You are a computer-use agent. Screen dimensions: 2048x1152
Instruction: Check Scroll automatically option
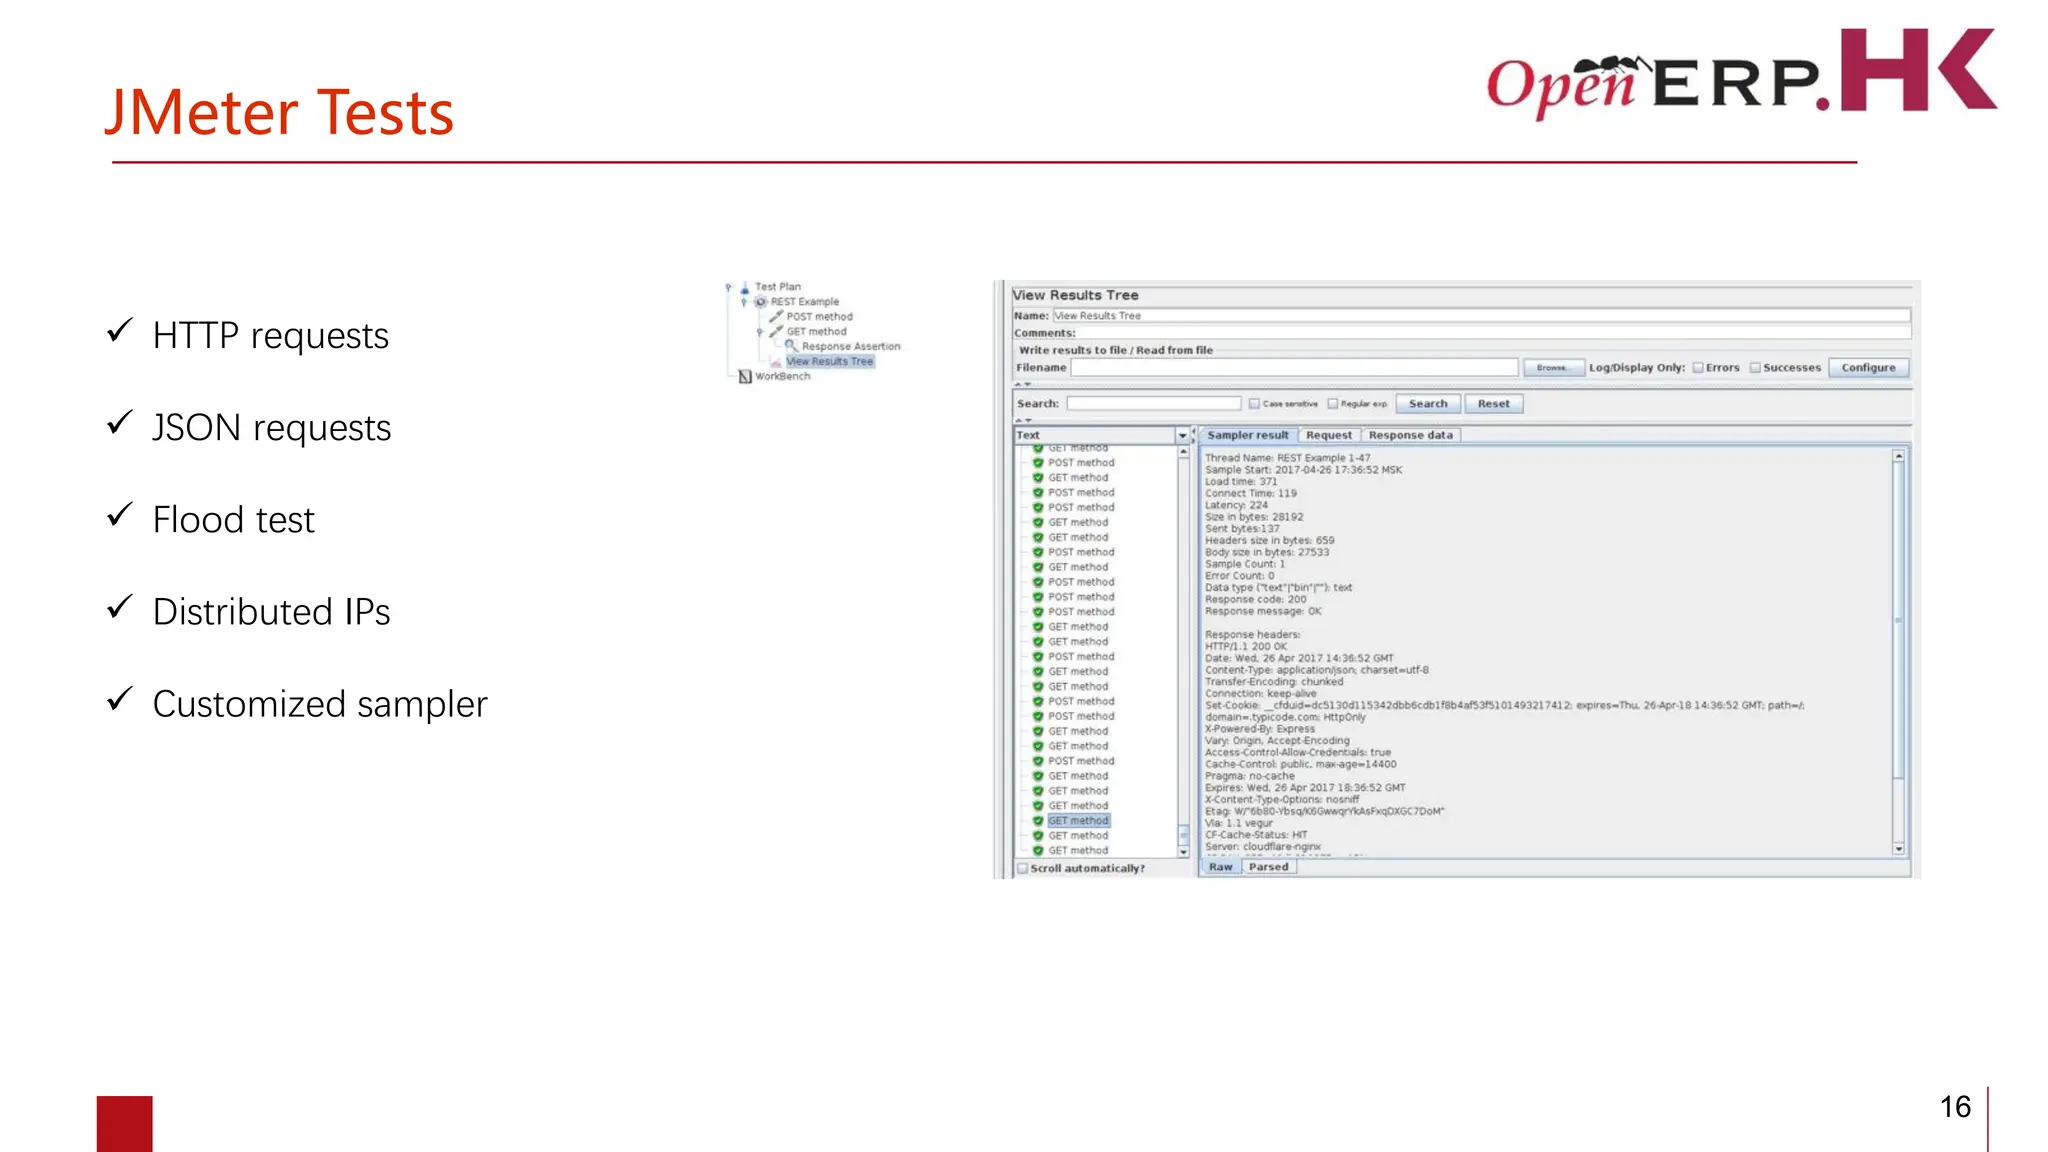(1022, 869)
